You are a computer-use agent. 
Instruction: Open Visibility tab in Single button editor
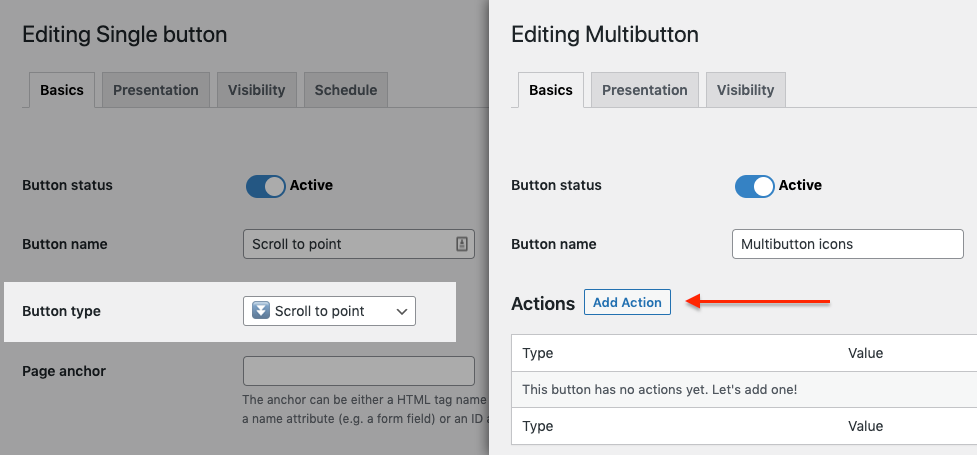(256, 90)
